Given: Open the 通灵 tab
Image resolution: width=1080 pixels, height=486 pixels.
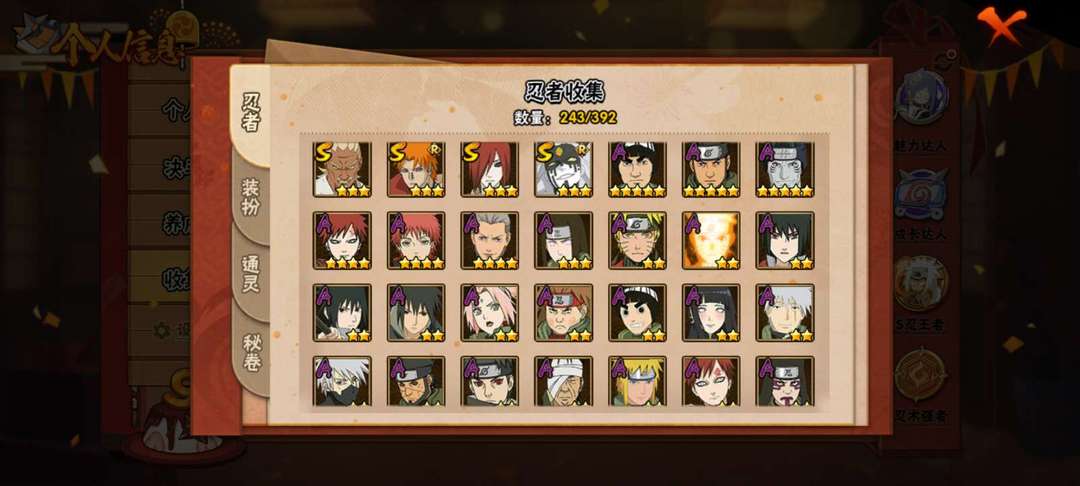Looking at the screenshot, I should pyautogui.click(x=250, y=274).
